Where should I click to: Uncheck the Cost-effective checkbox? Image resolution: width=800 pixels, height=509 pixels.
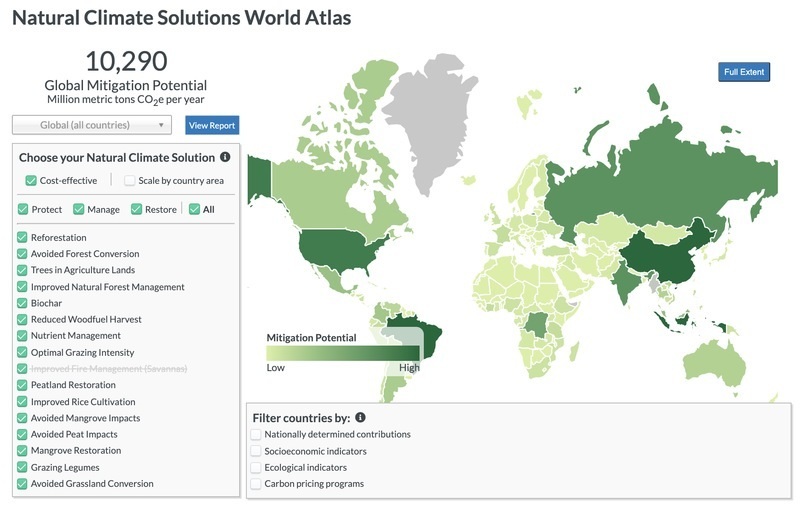coord(31,181)
